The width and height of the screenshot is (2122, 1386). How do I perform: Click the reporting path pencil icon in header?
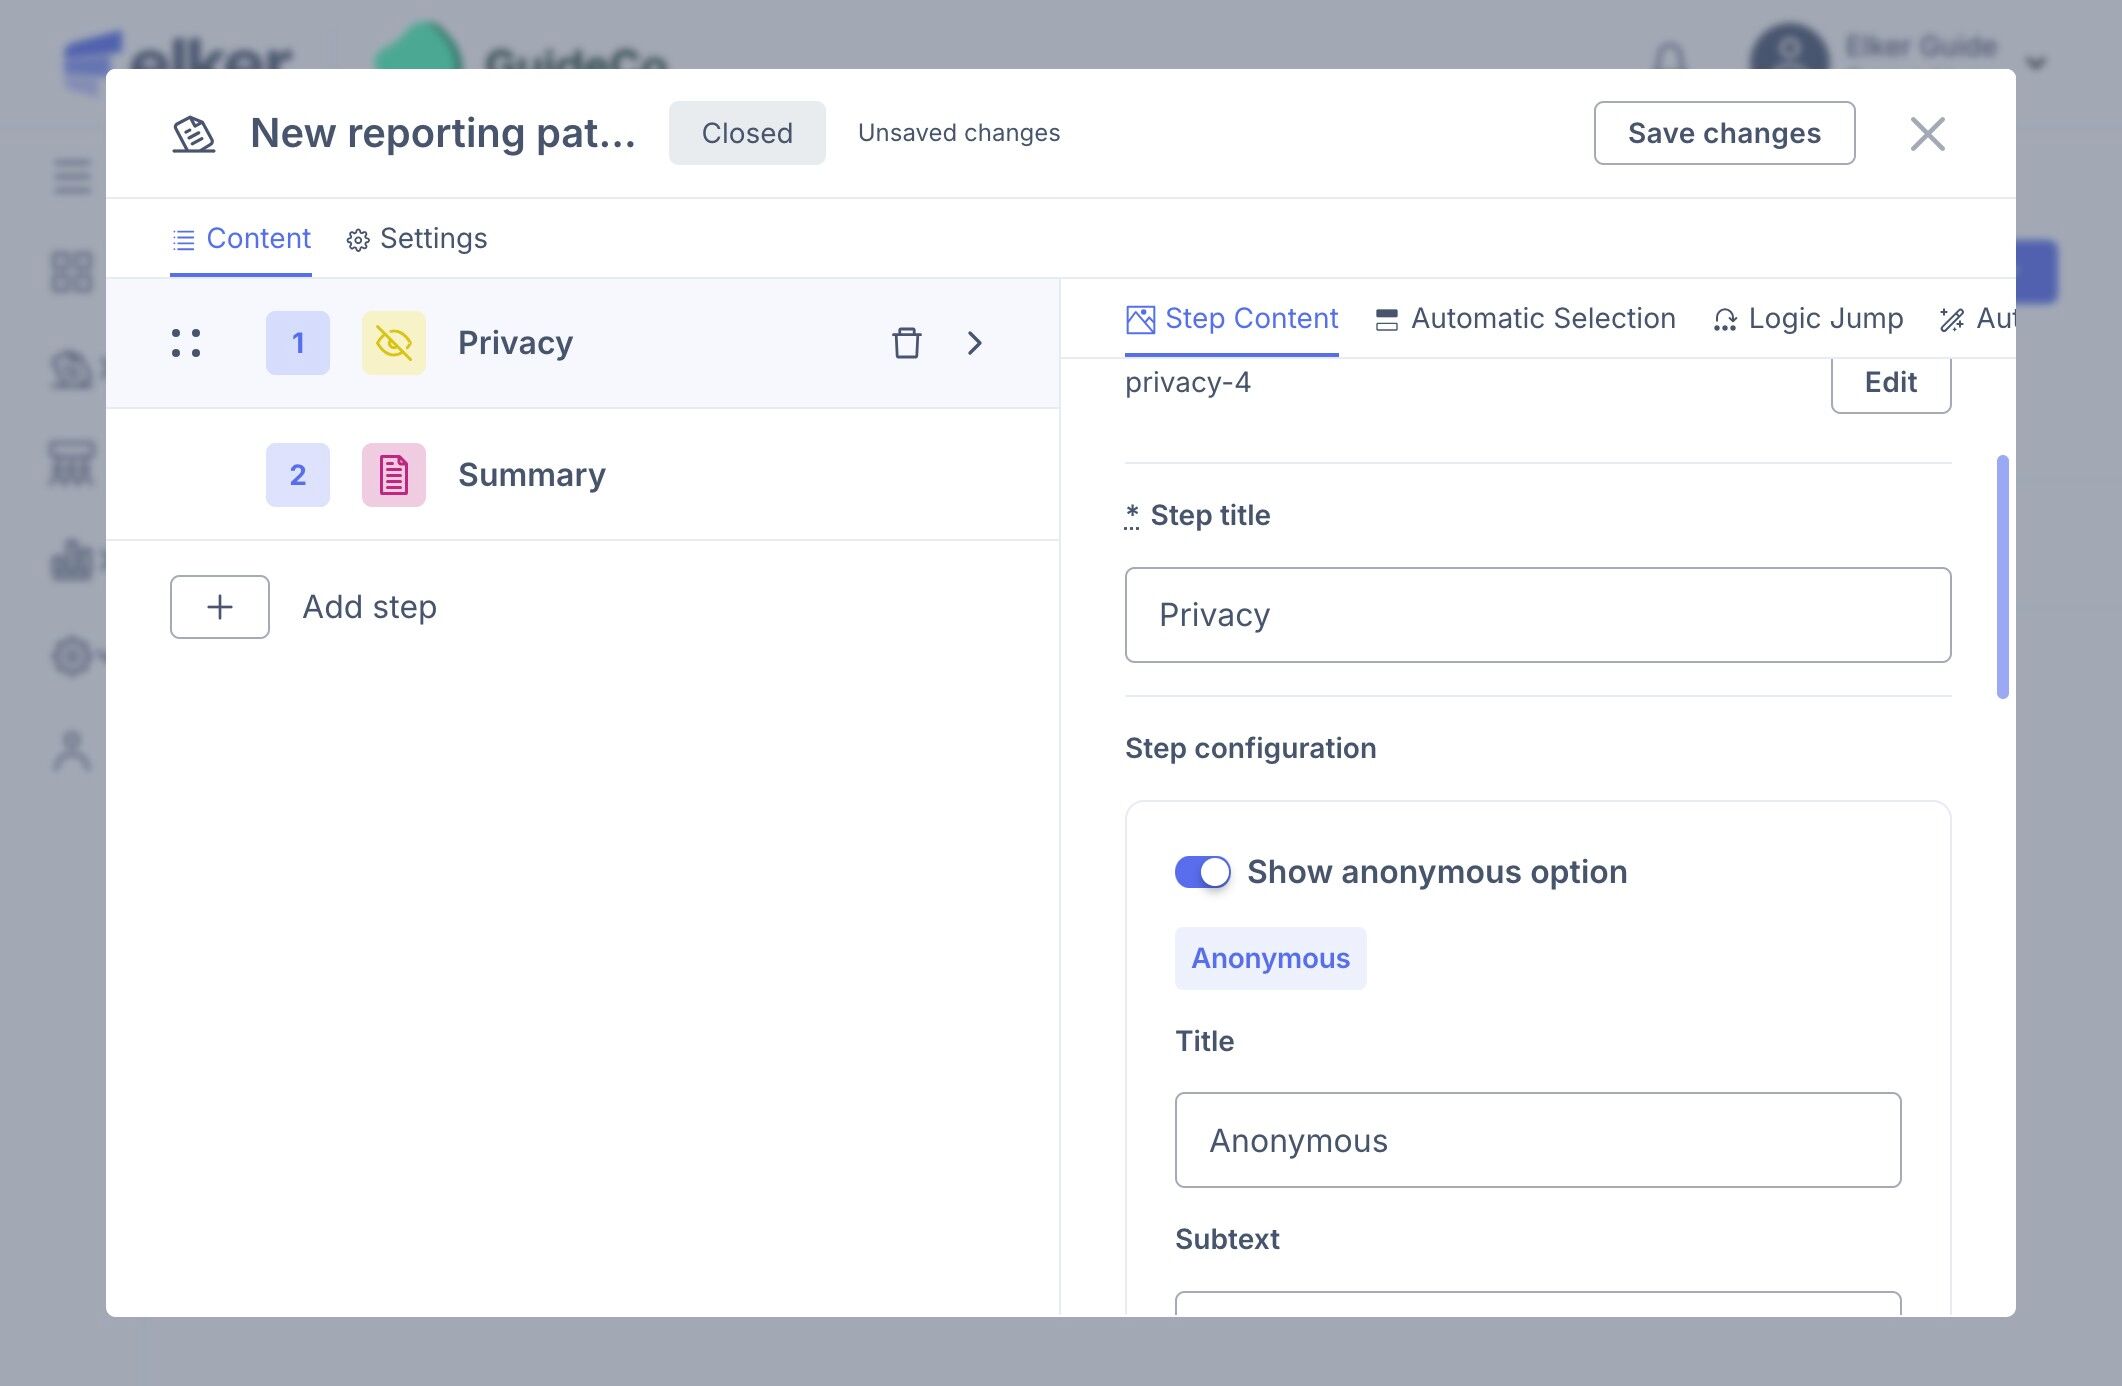(194, 133)
